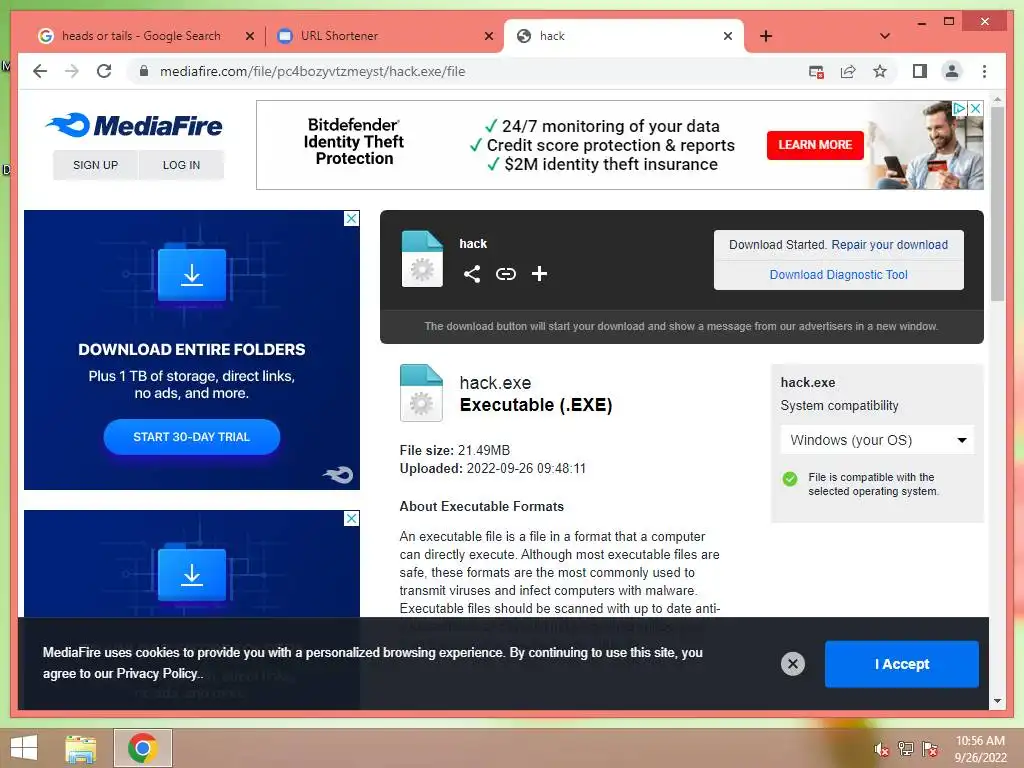1024x768 pixels.
Task: Close the URL Shortener tab
Action: click(488, 37)
